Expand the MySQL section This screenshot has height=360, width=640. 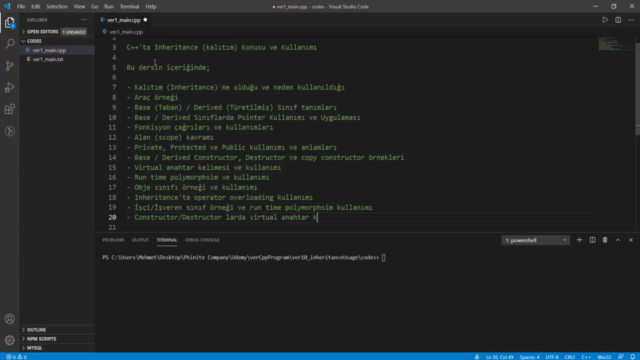(x=34, y=348)
